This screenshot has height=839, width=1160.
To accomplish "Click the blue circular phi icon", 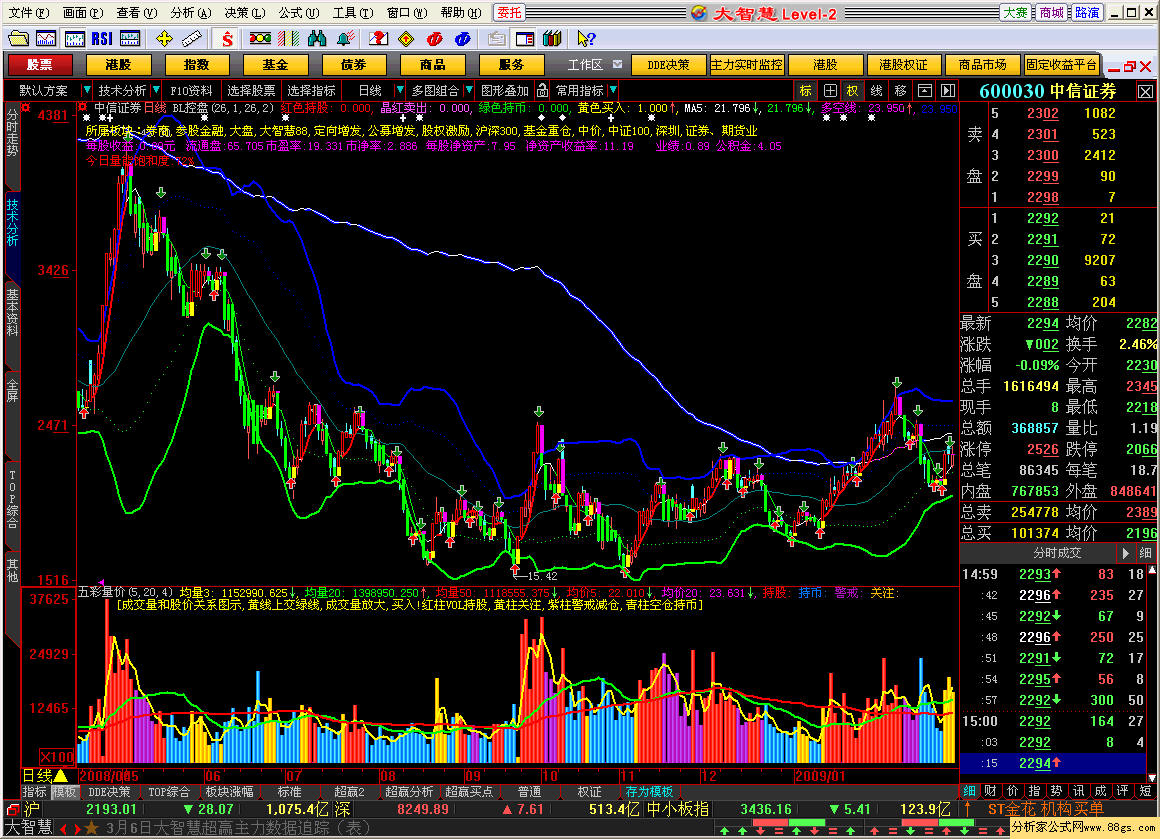I will (x=463, y=38).
